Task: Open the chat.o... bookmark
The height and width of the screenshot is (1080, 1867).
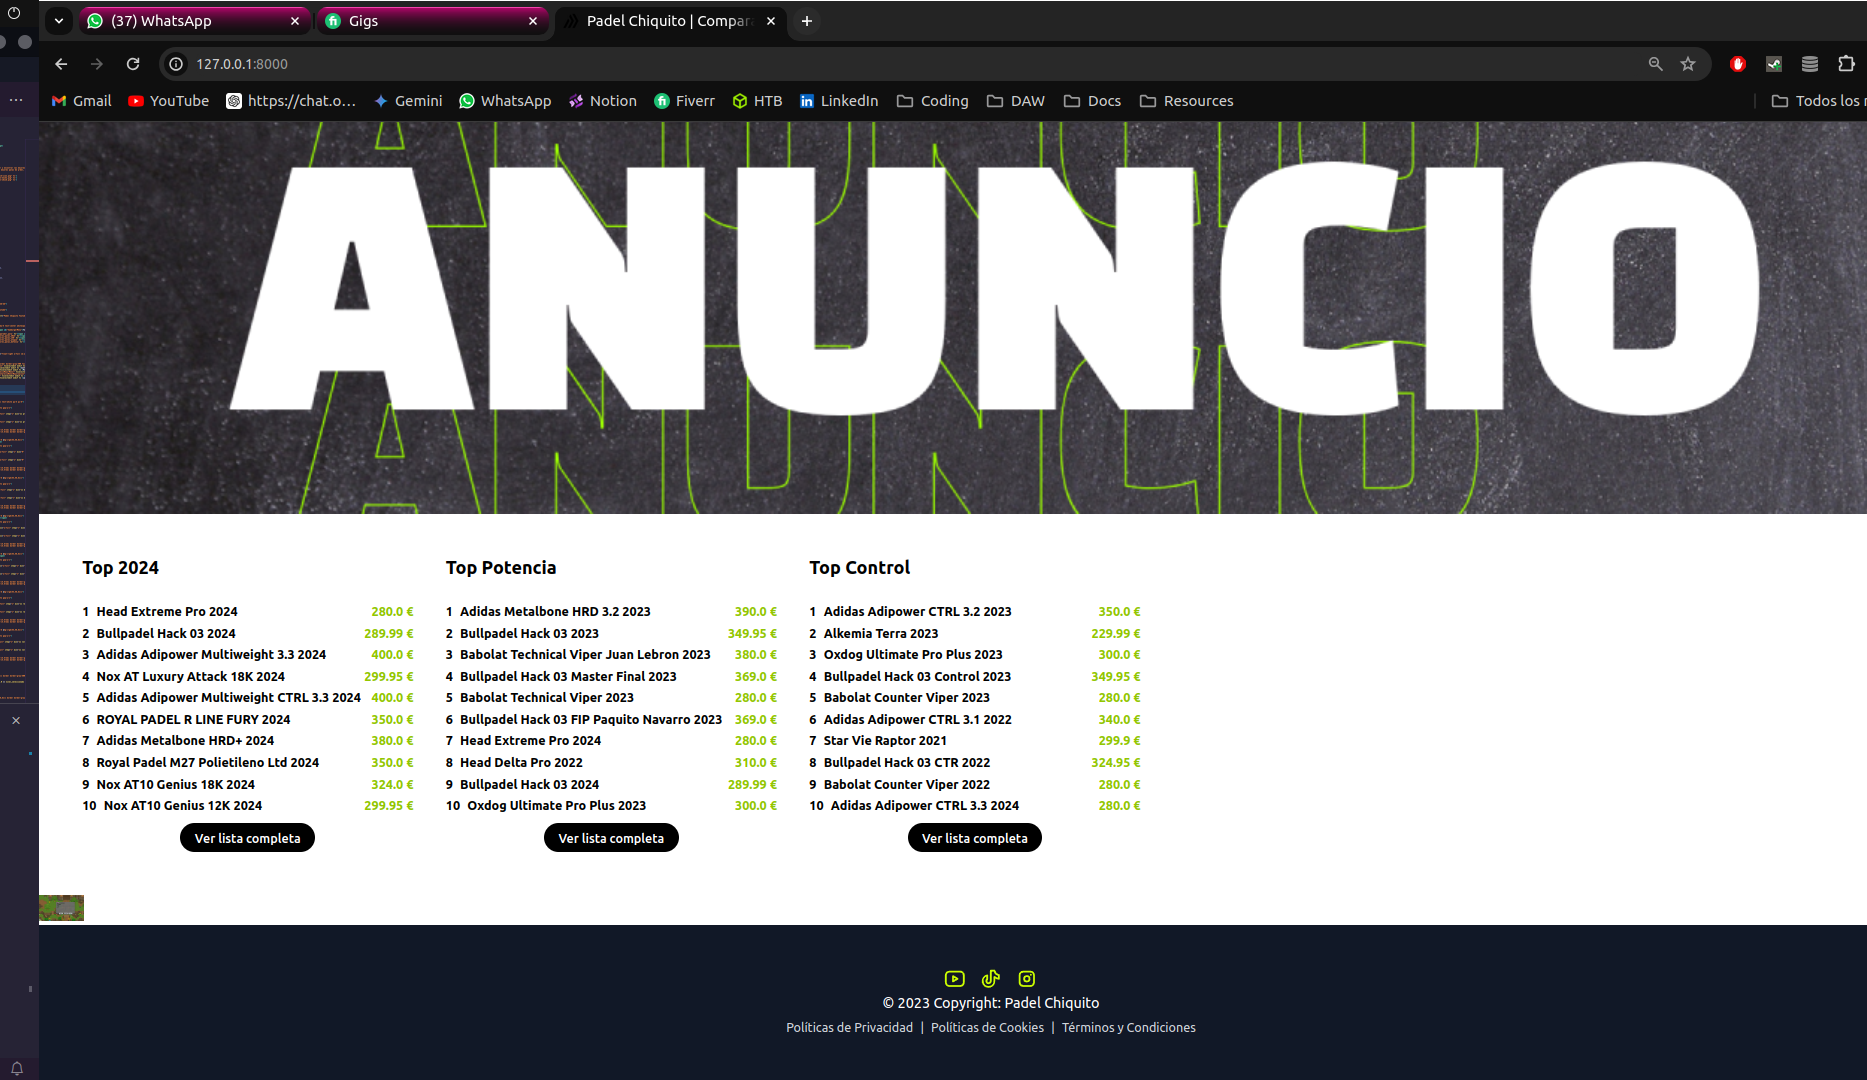Action: tap(291, 101)
